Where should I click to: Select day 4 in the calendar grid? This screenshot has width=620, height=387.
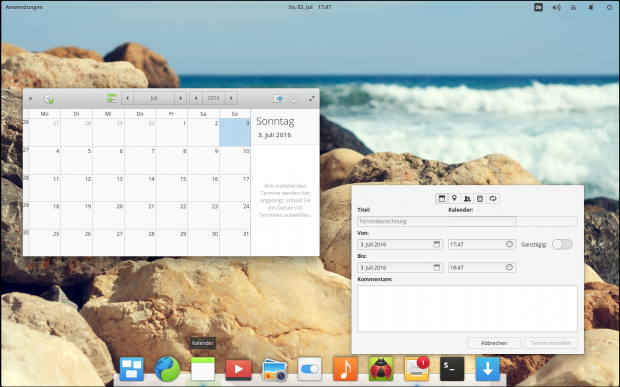click(45, 160)
